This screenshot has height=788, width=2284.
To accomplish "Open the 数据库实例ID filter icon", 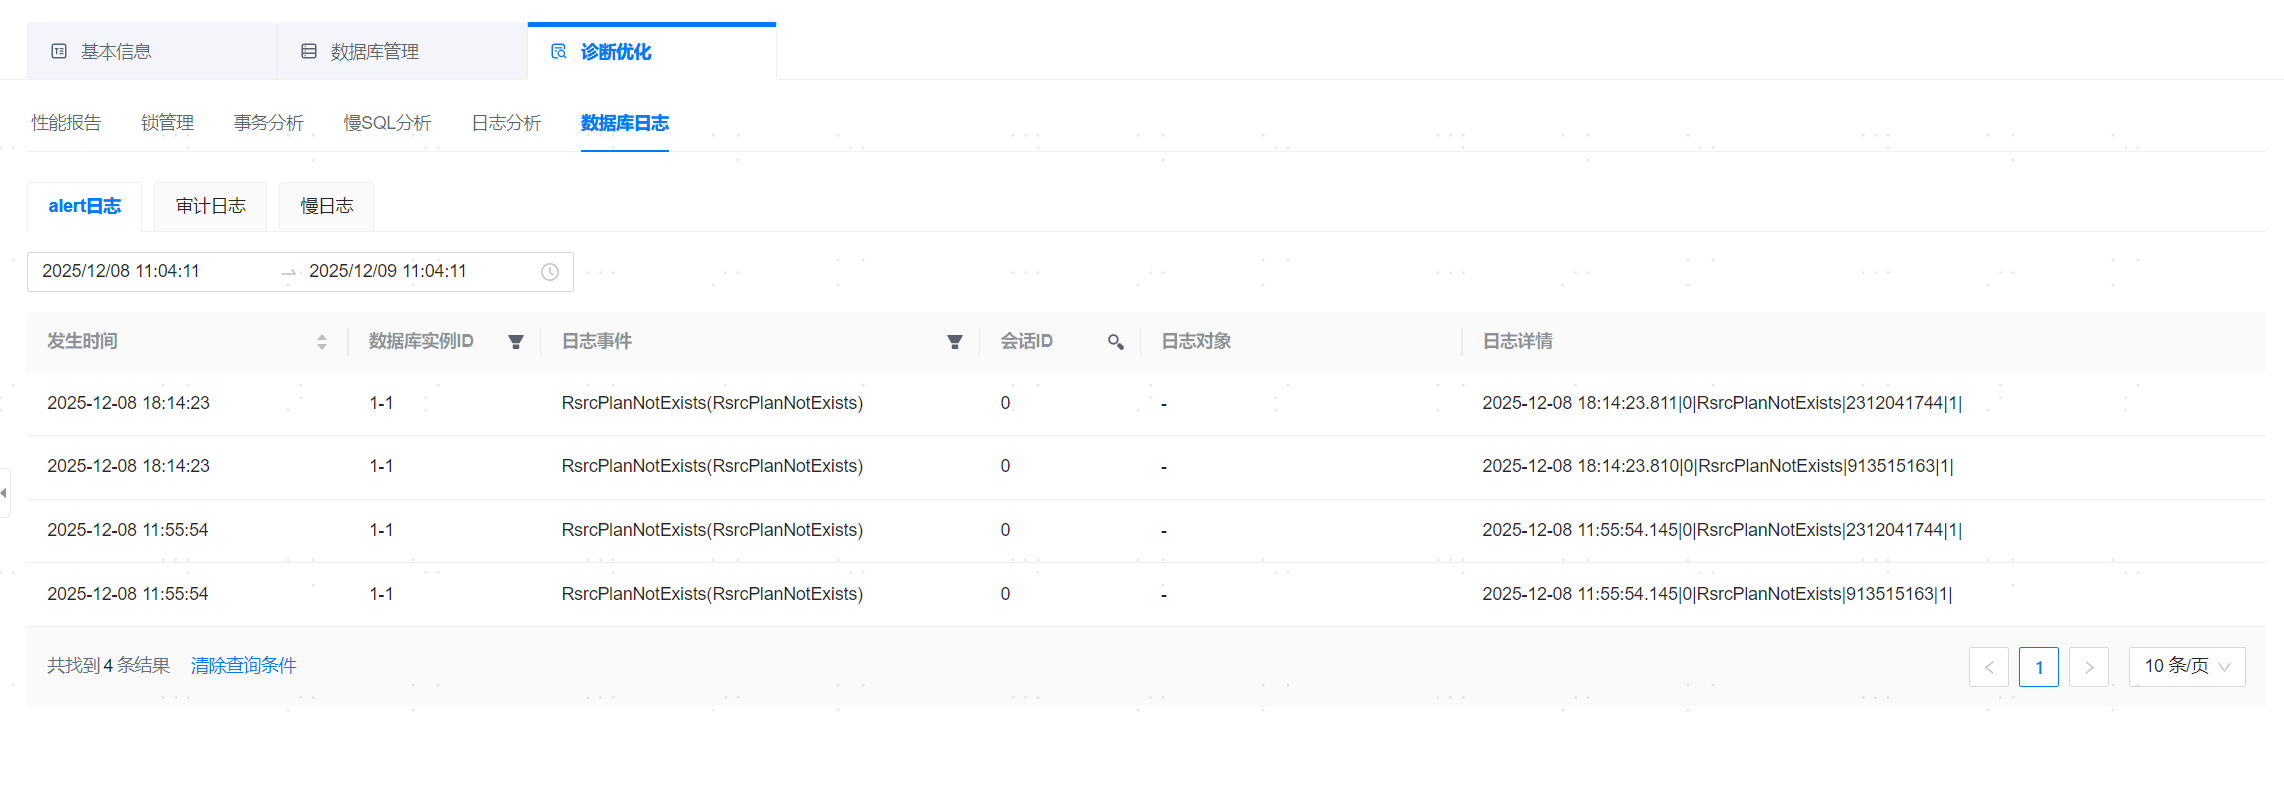I will pos(516,342).
